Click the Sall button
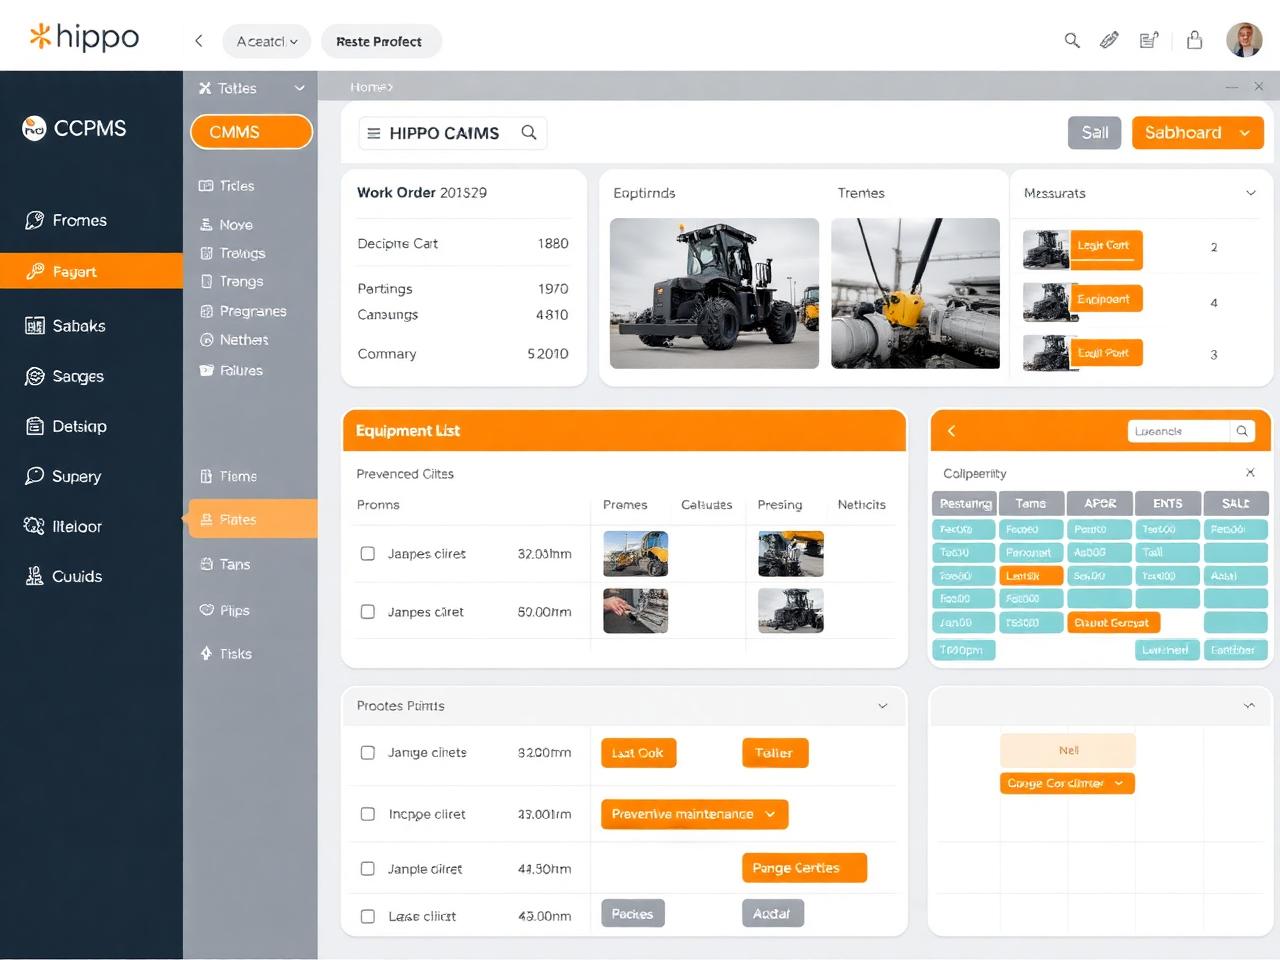The image size is (1280, 960). coord(1095,132)
